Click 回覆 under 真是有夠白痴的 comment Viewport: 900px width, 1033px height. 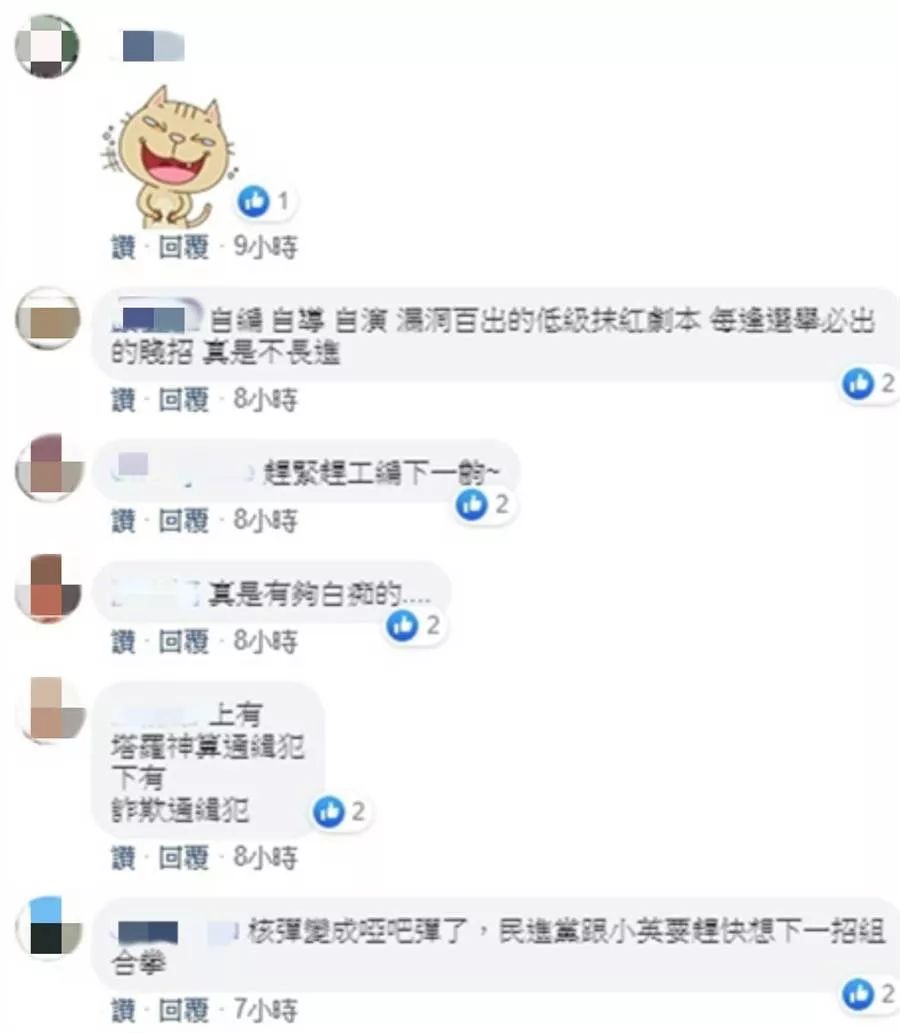point(184,641)
